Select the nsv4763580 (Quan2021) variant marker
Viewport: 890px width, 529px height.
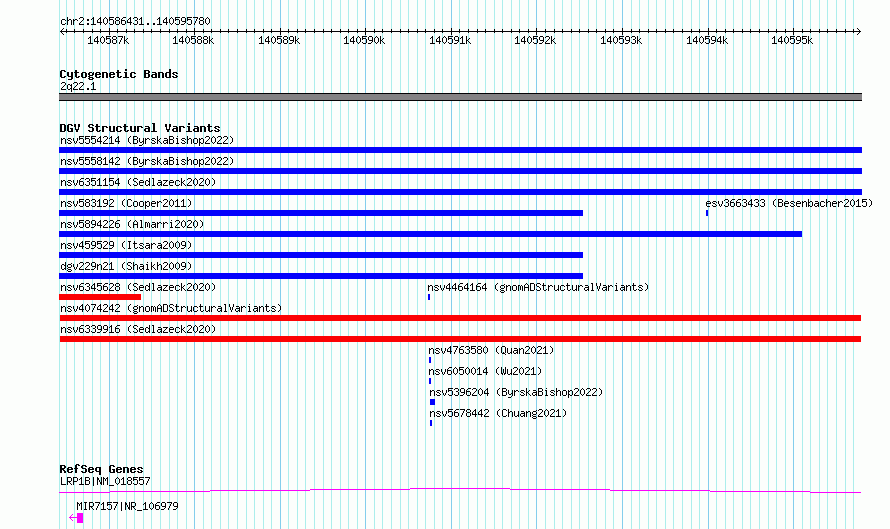coord(430,360)
